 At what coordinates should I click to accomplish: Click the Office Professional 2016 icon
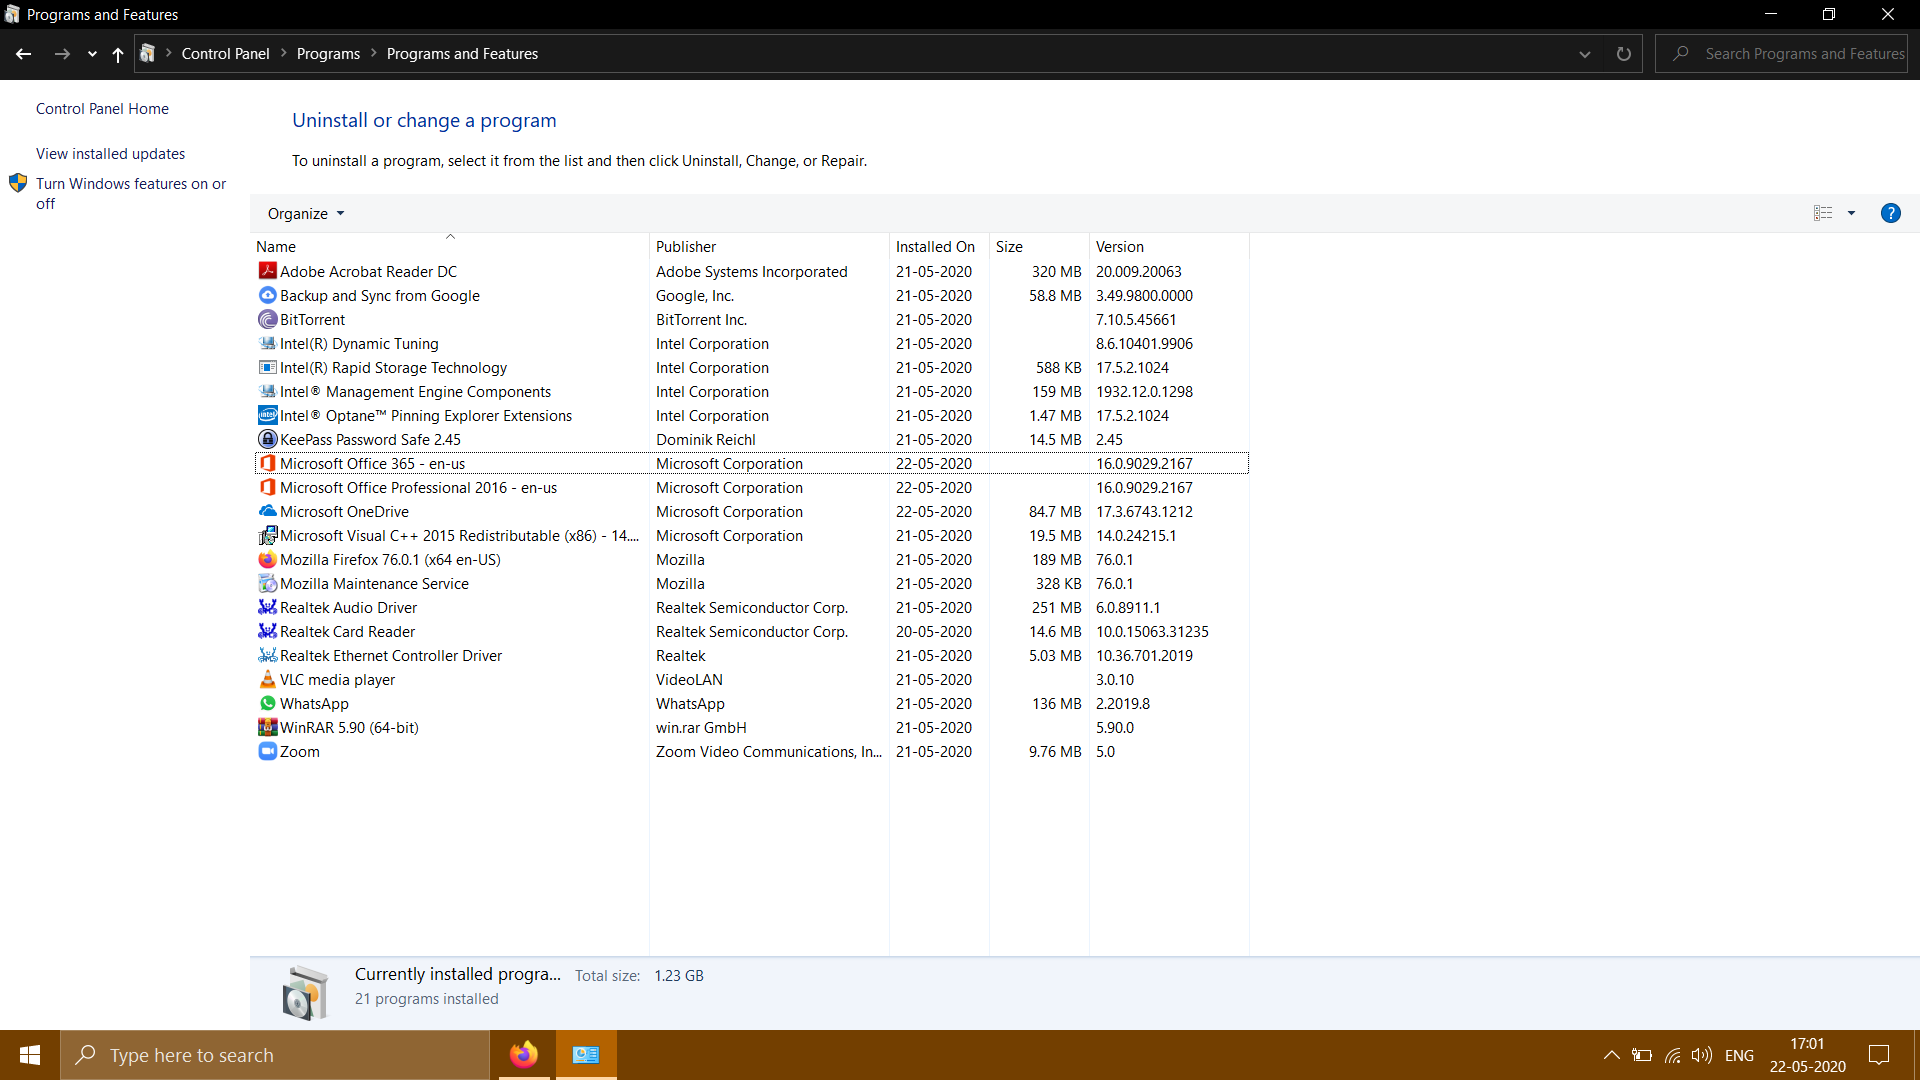click(x=267, y=487)
